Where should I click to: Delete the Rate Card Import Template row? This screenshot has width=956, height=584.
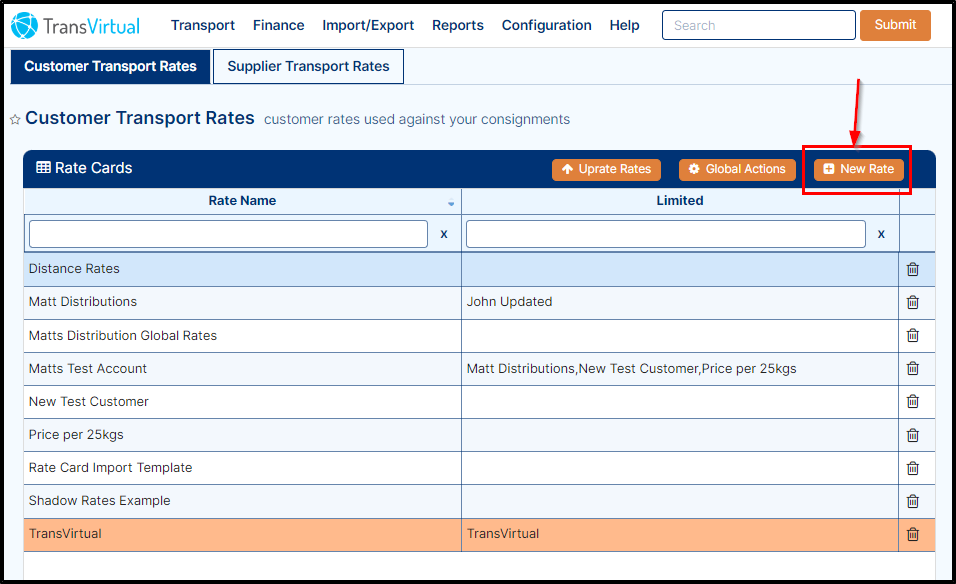(x=913, y=468)
